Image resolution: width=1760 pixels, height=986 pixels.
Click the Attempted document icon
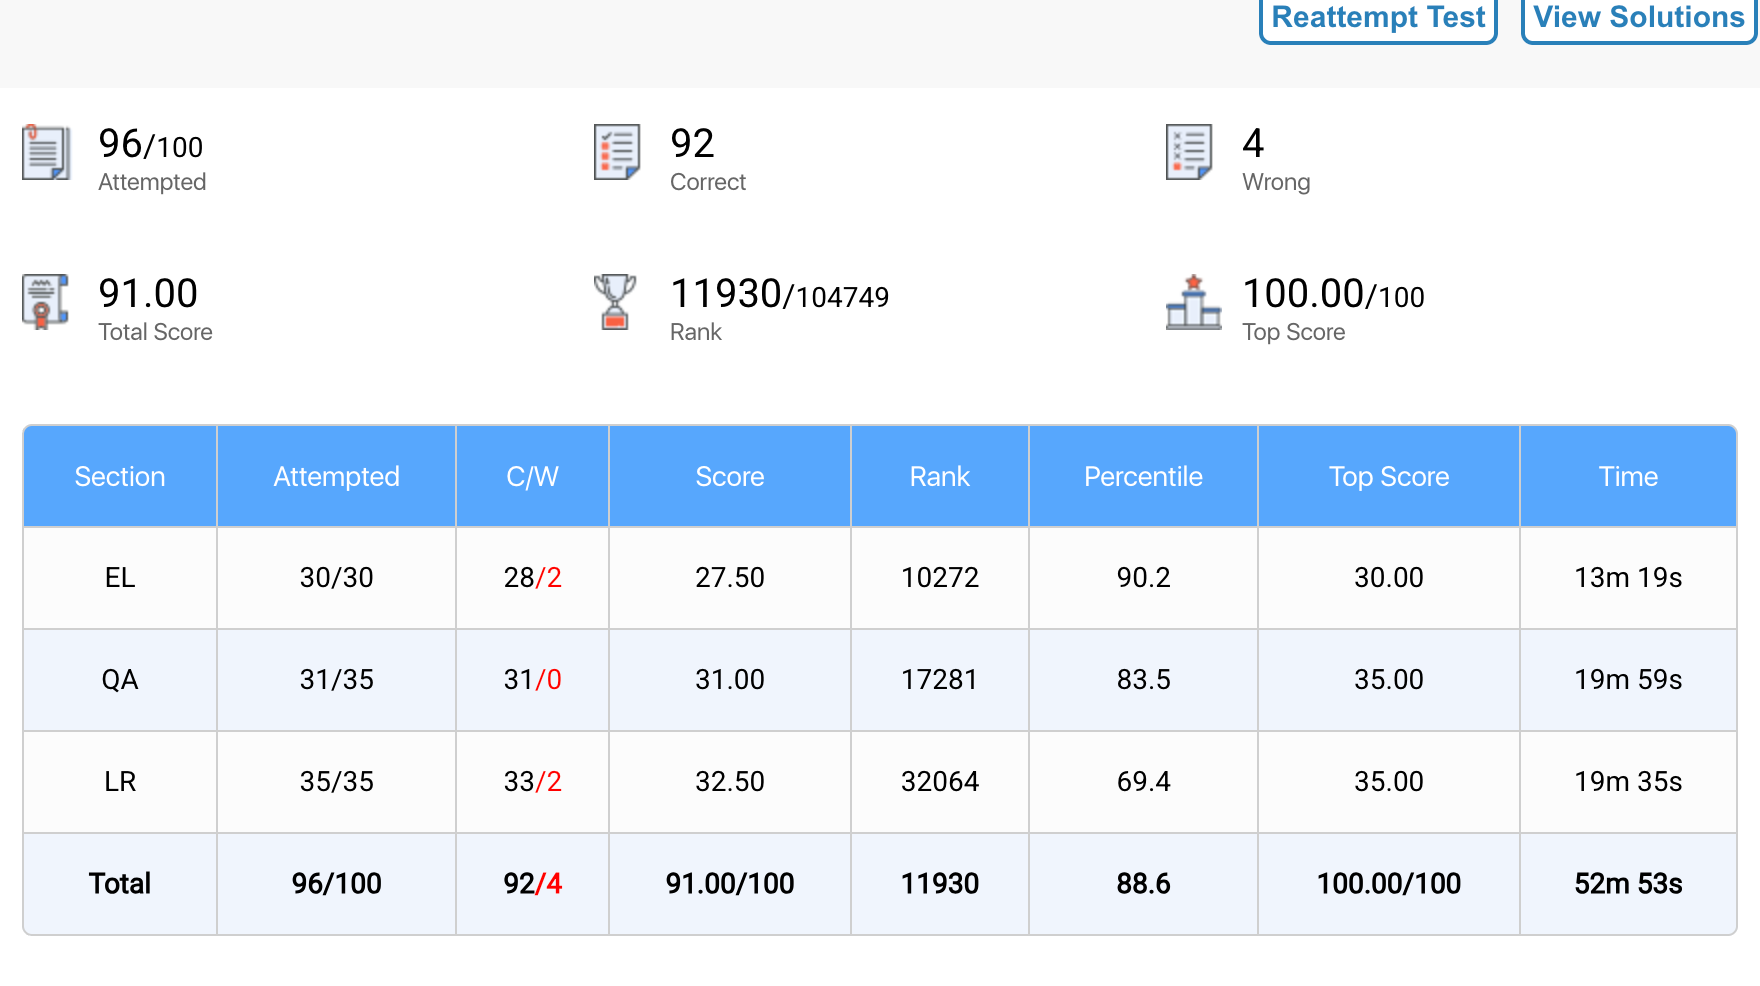pos(46,153)
